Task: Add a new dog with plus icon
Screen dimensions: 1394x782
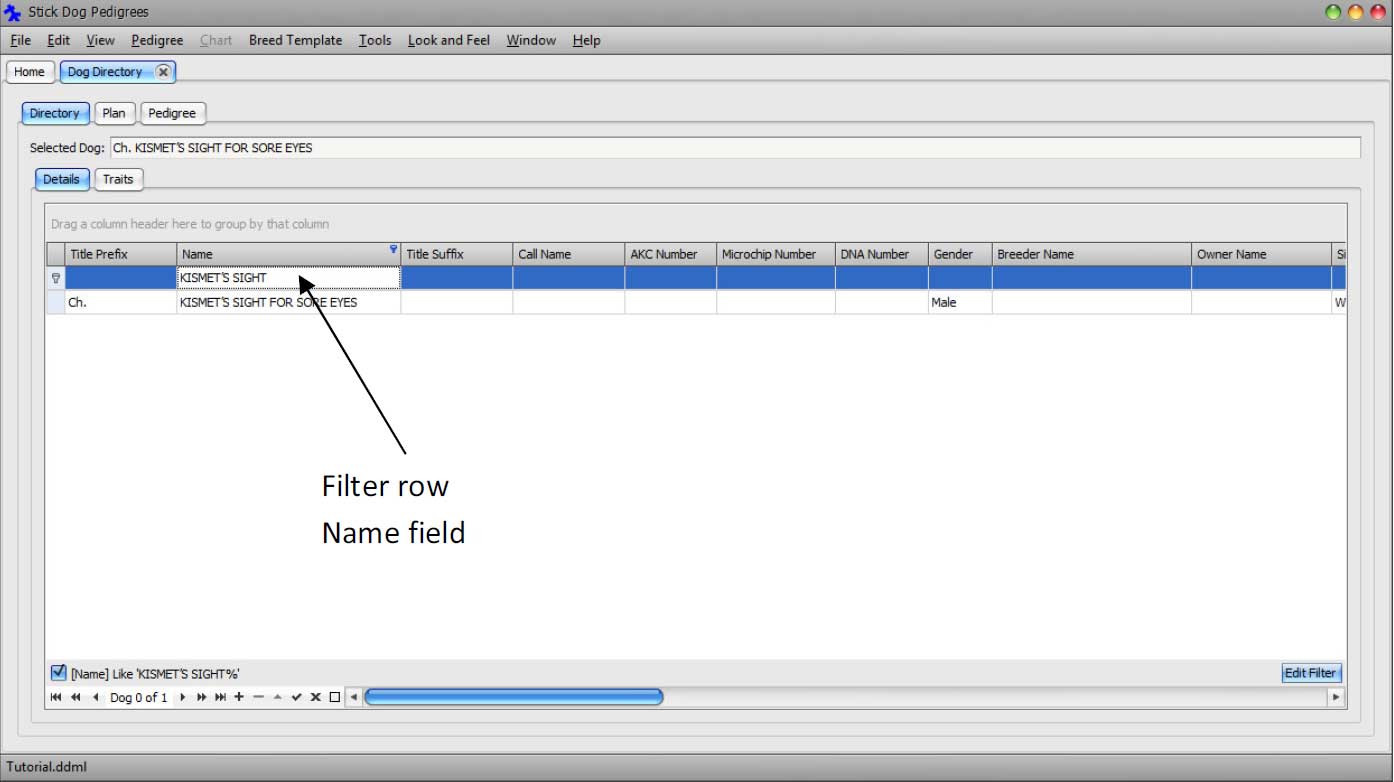Action: [x=239, y=697]
